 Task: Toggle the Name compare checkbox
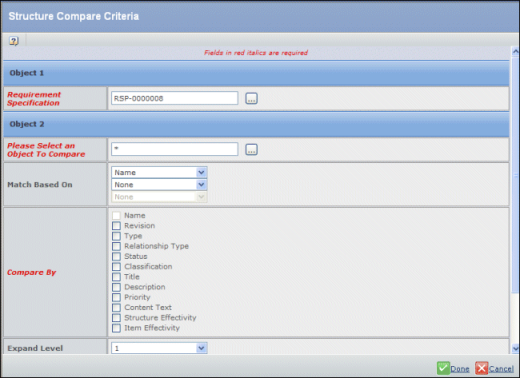tap(116, 216)
